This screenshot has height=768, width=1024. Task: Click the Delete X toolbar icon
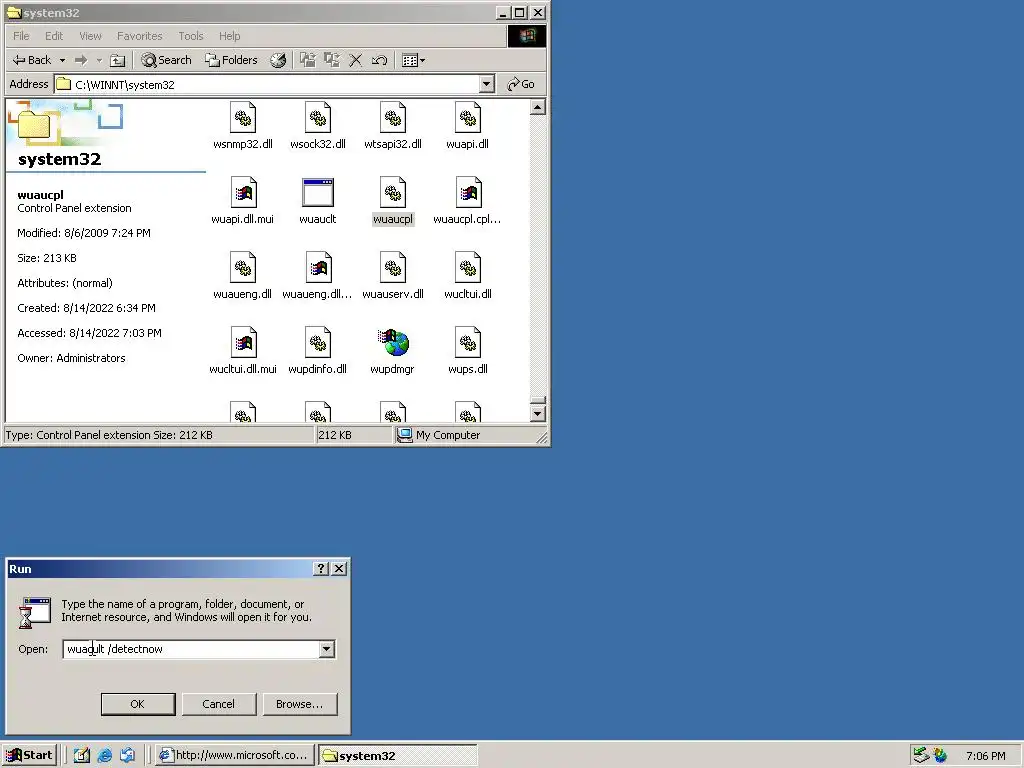pos(356,60)
